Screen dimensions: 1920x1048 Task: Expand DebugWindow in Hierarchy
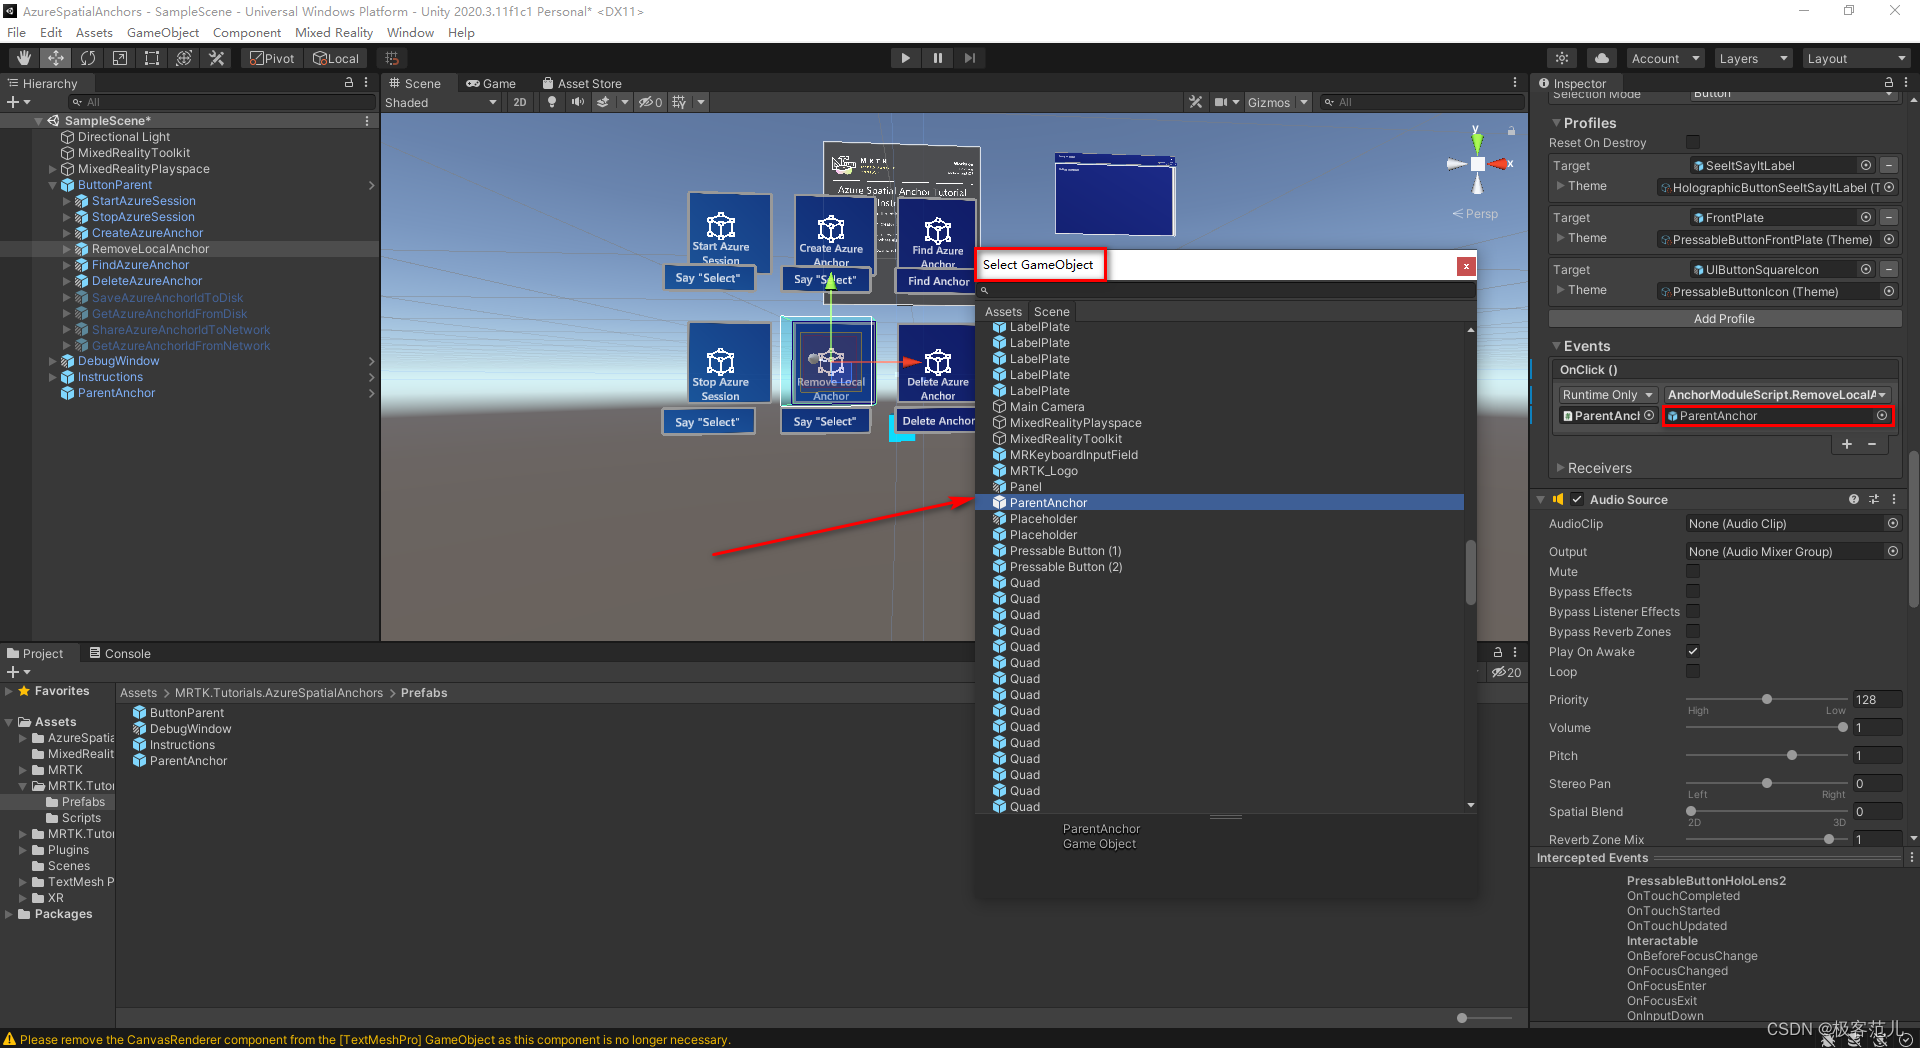[x=53, y=361]
